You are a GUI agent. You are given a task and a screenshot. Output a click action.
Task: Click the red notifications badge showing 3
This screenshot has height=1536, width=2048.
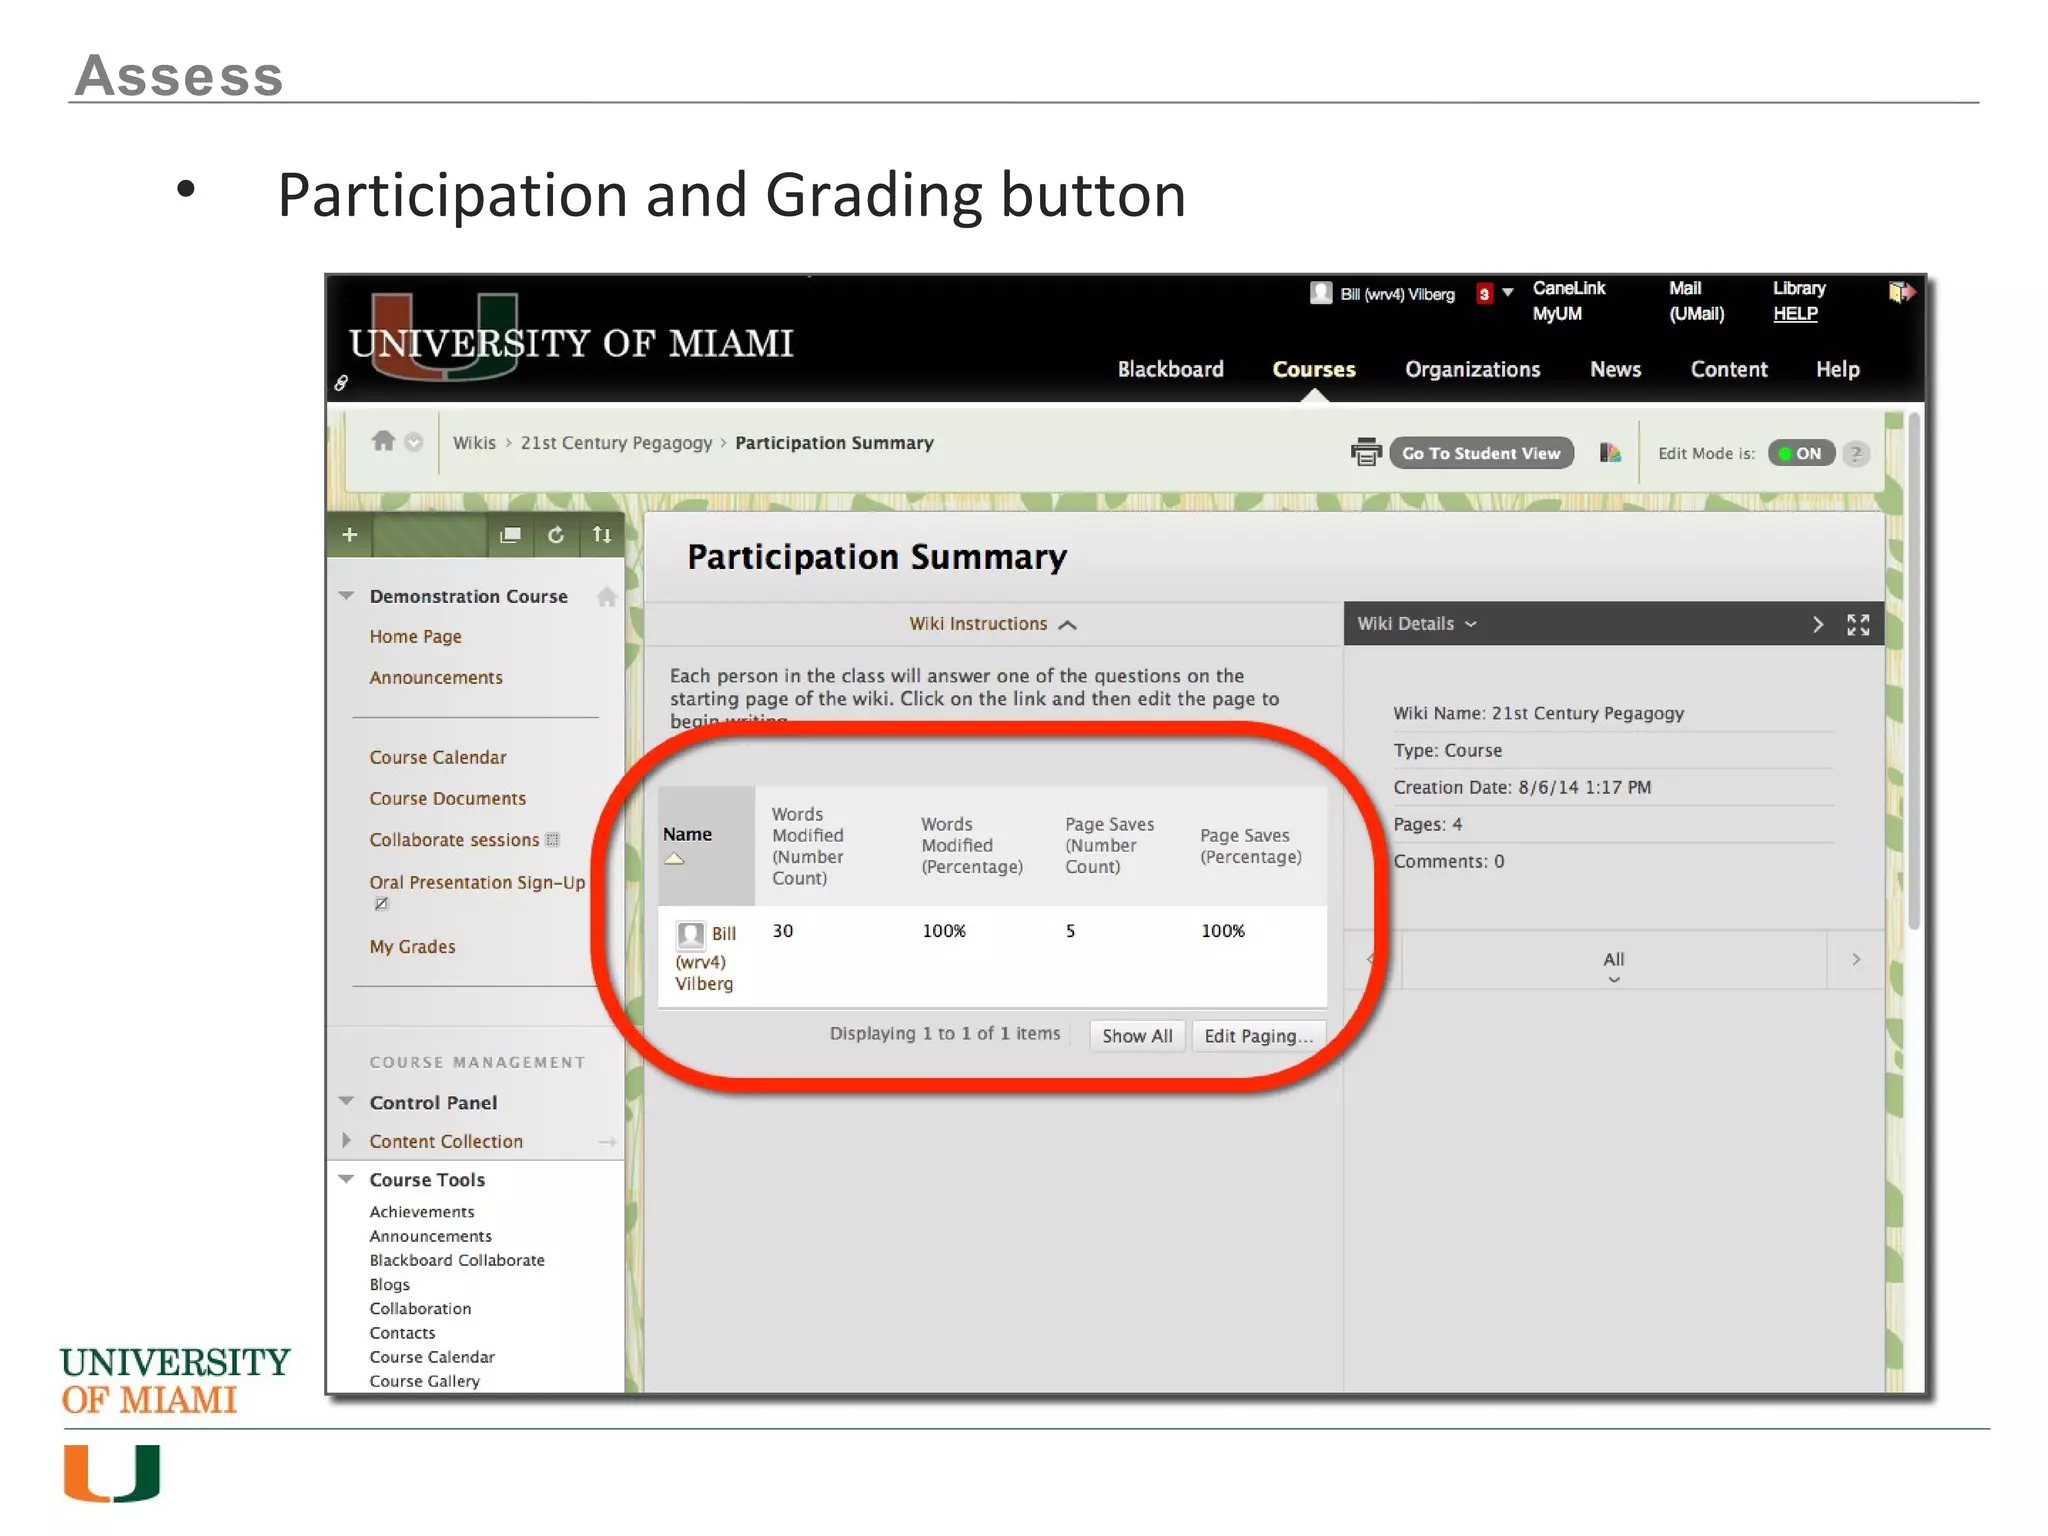[x=1484, y=294]
